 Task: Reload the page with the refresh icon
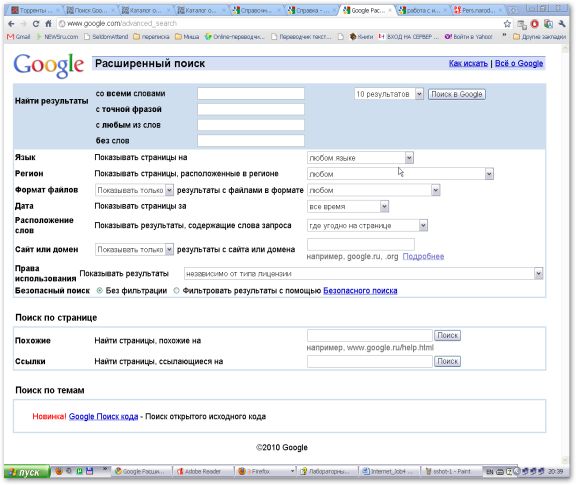(x=36, y=24)
